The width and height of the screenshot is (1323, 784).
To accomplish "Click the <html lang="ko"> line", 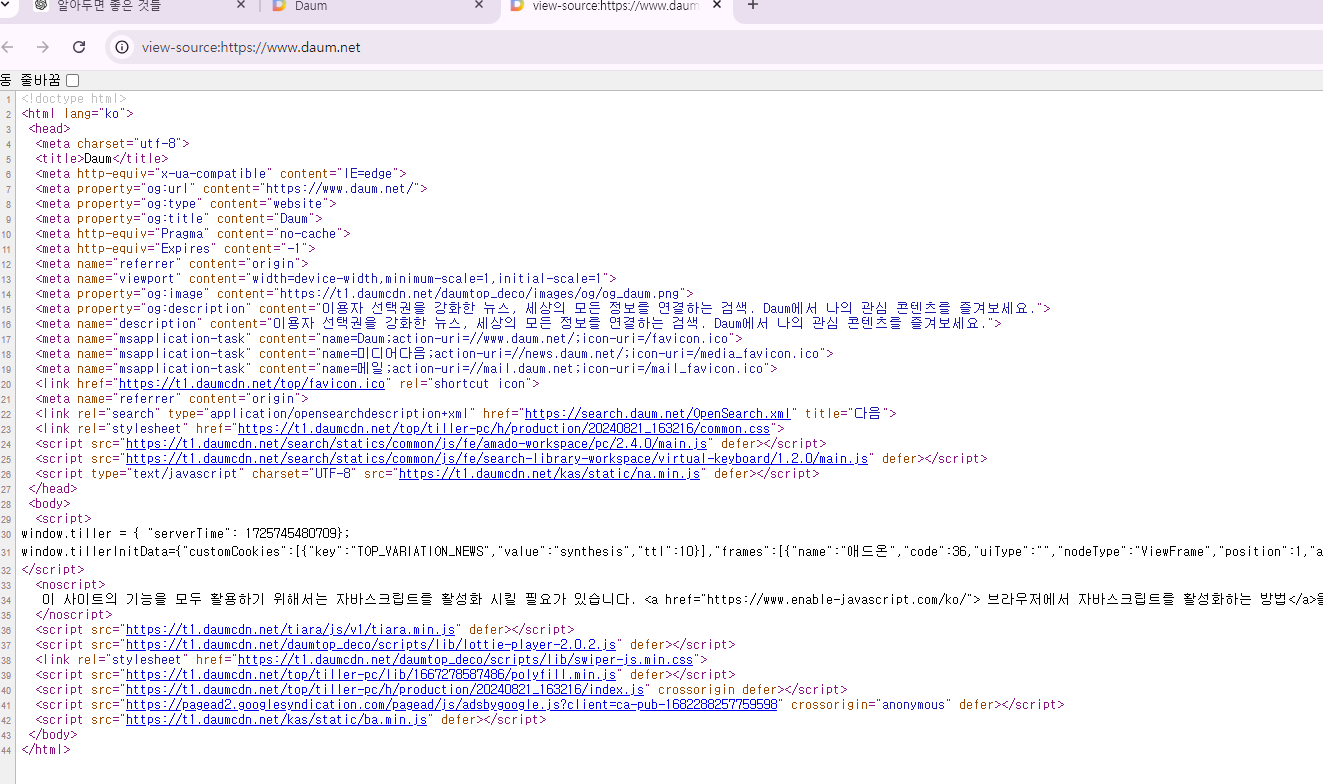I will [x=77, y=113].
